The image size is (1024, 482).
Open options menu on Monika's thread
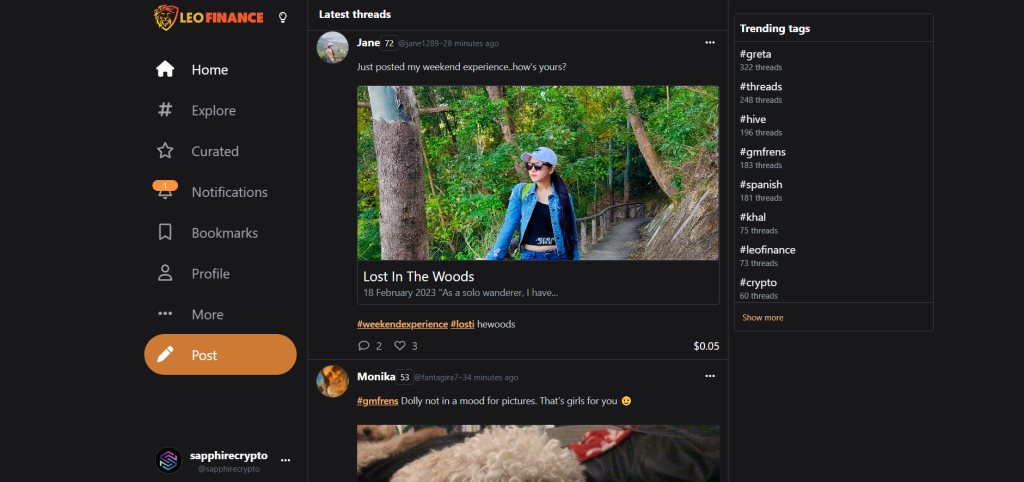point(710,376)
